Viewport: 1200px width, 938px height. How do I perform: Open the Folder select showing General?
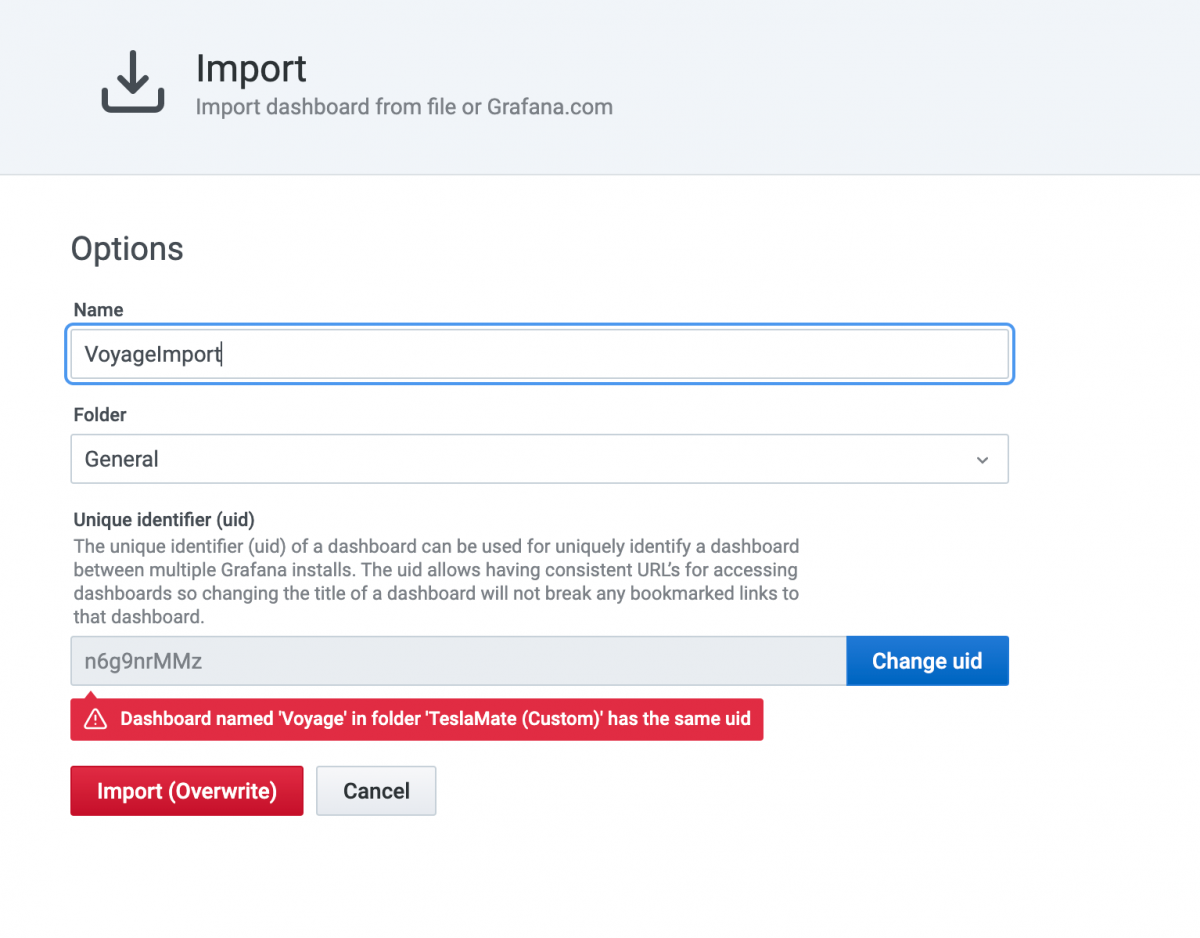[x=539, y=459]
